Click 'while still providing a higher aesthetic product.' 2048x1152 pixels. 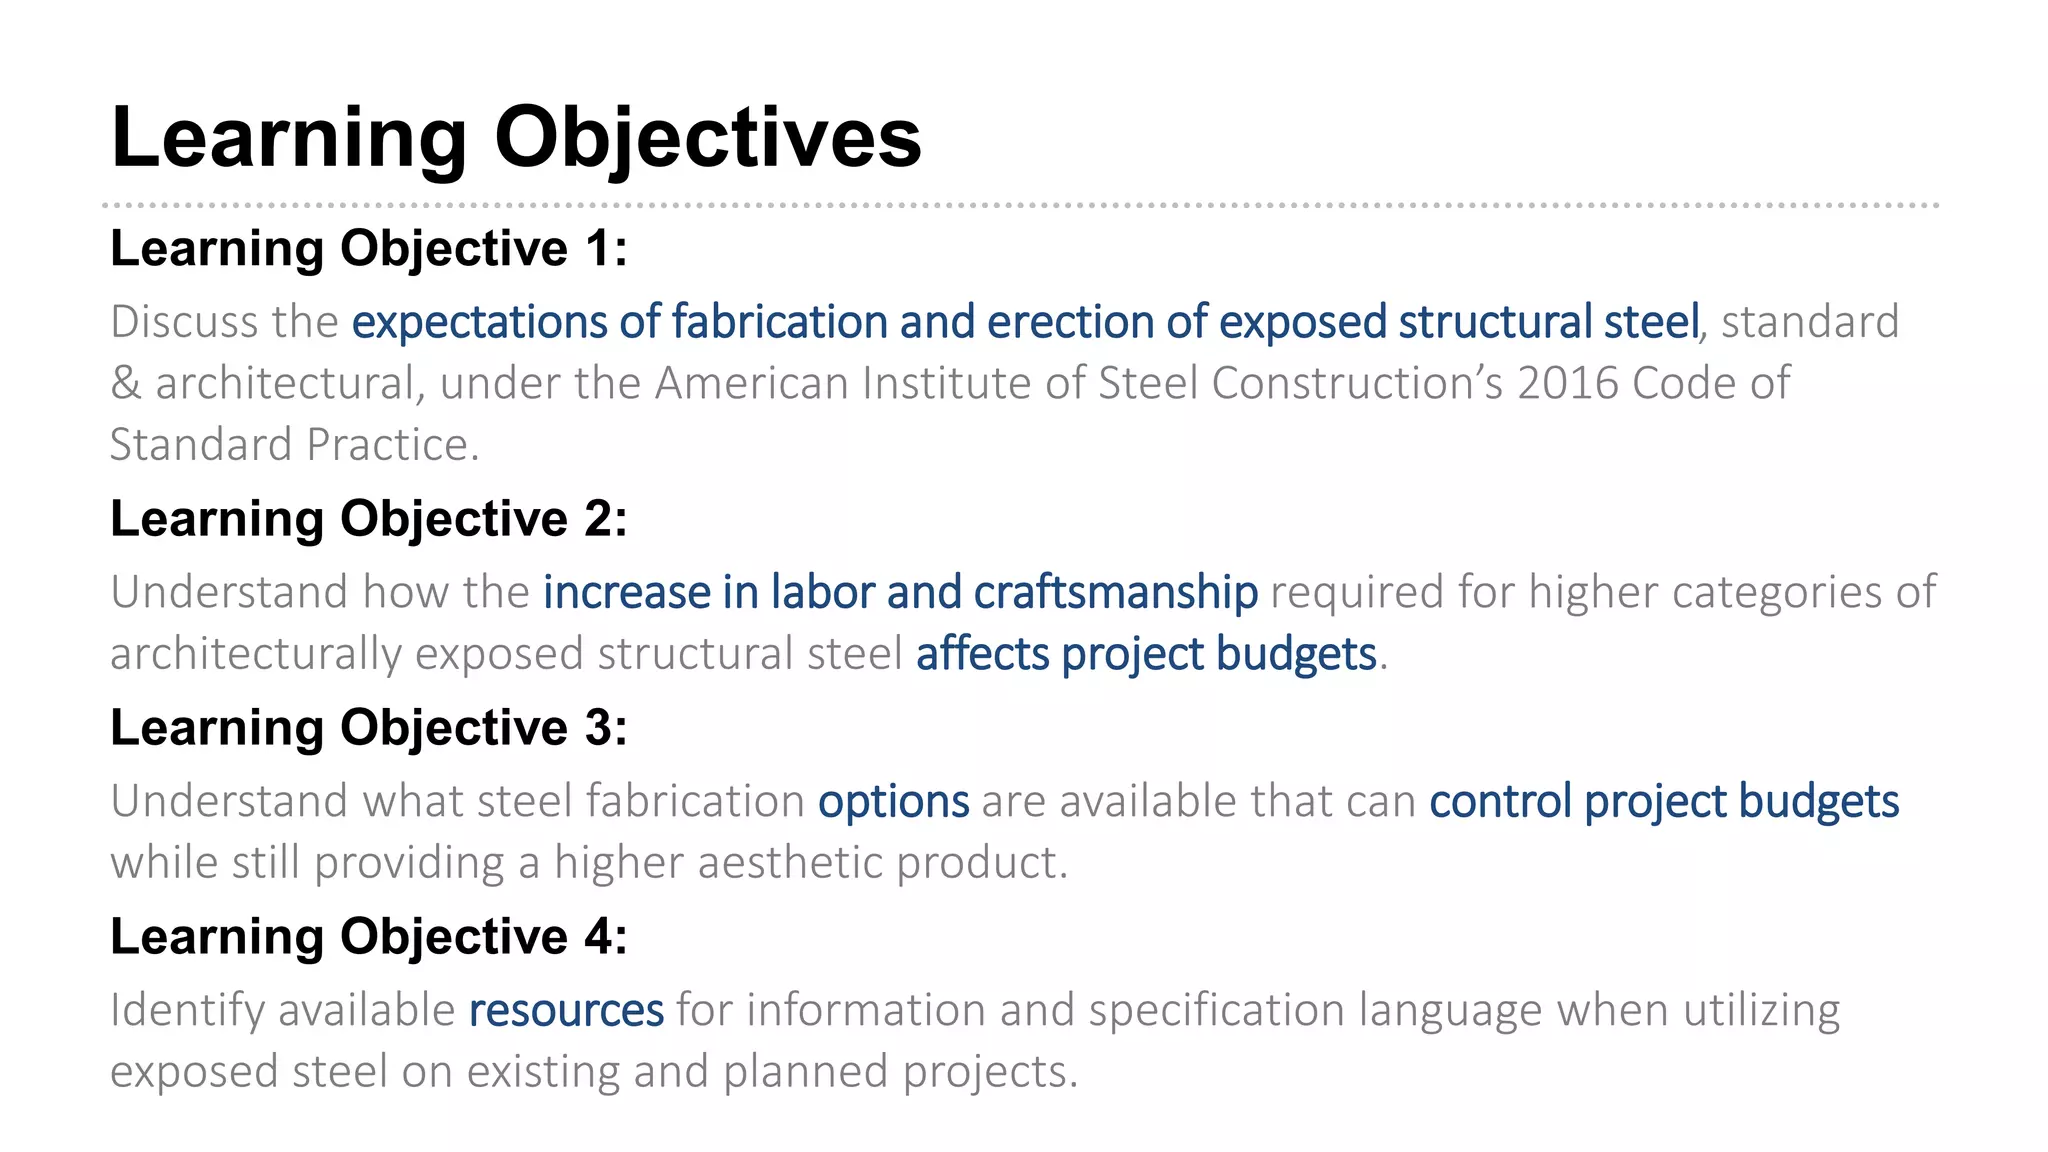[589, 863]
